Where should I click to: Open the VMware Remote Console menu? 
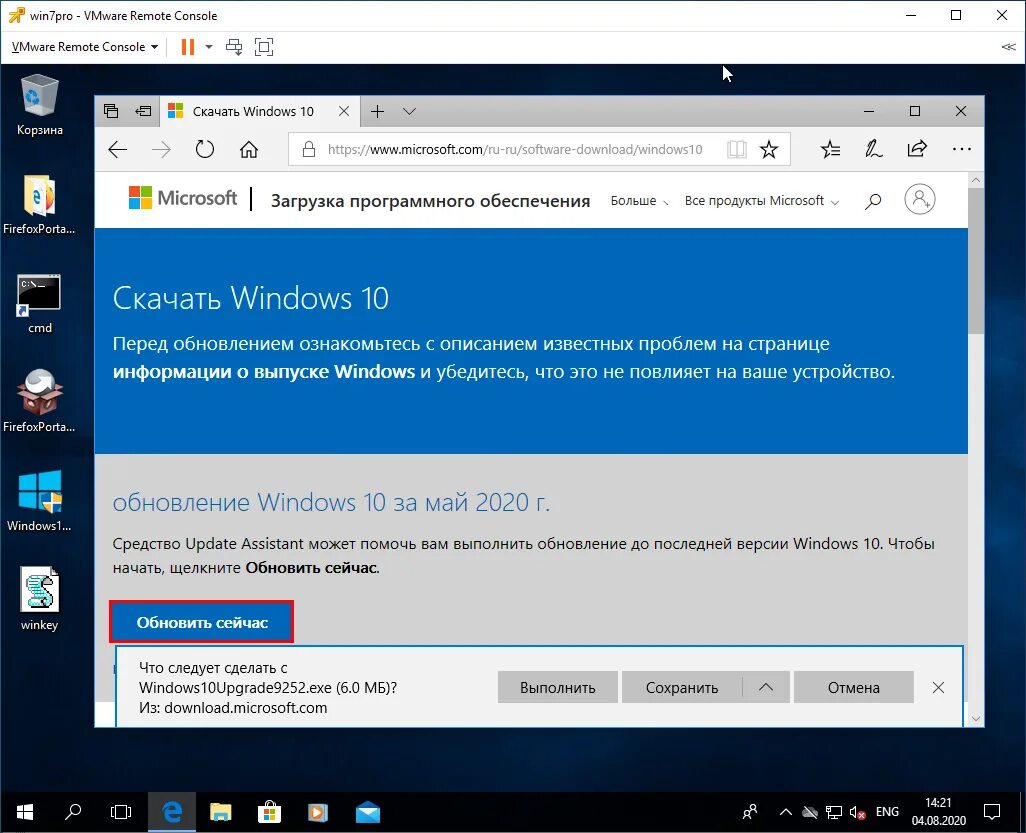click(x=85, y=46)
